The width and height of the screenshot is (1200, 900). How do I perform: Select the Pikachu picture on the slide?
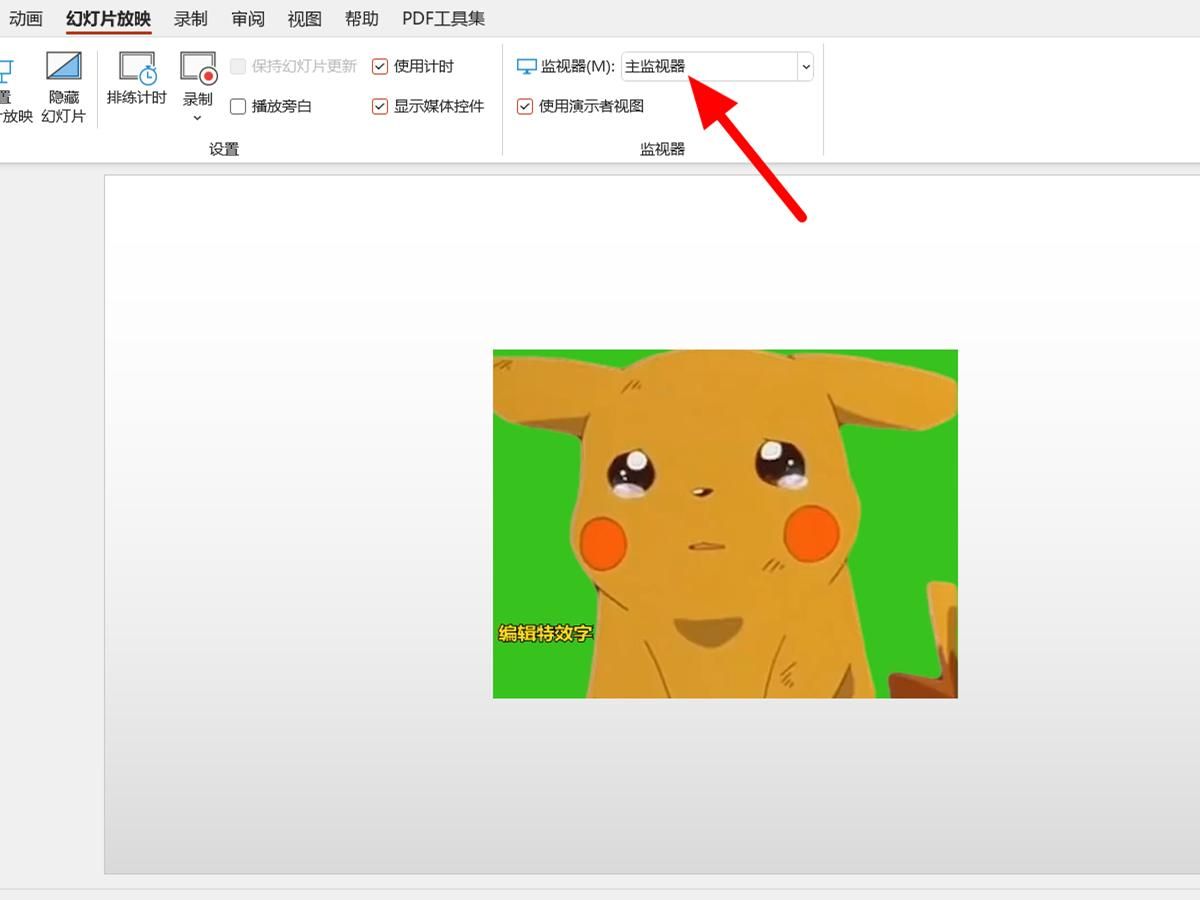click(725, 524)
